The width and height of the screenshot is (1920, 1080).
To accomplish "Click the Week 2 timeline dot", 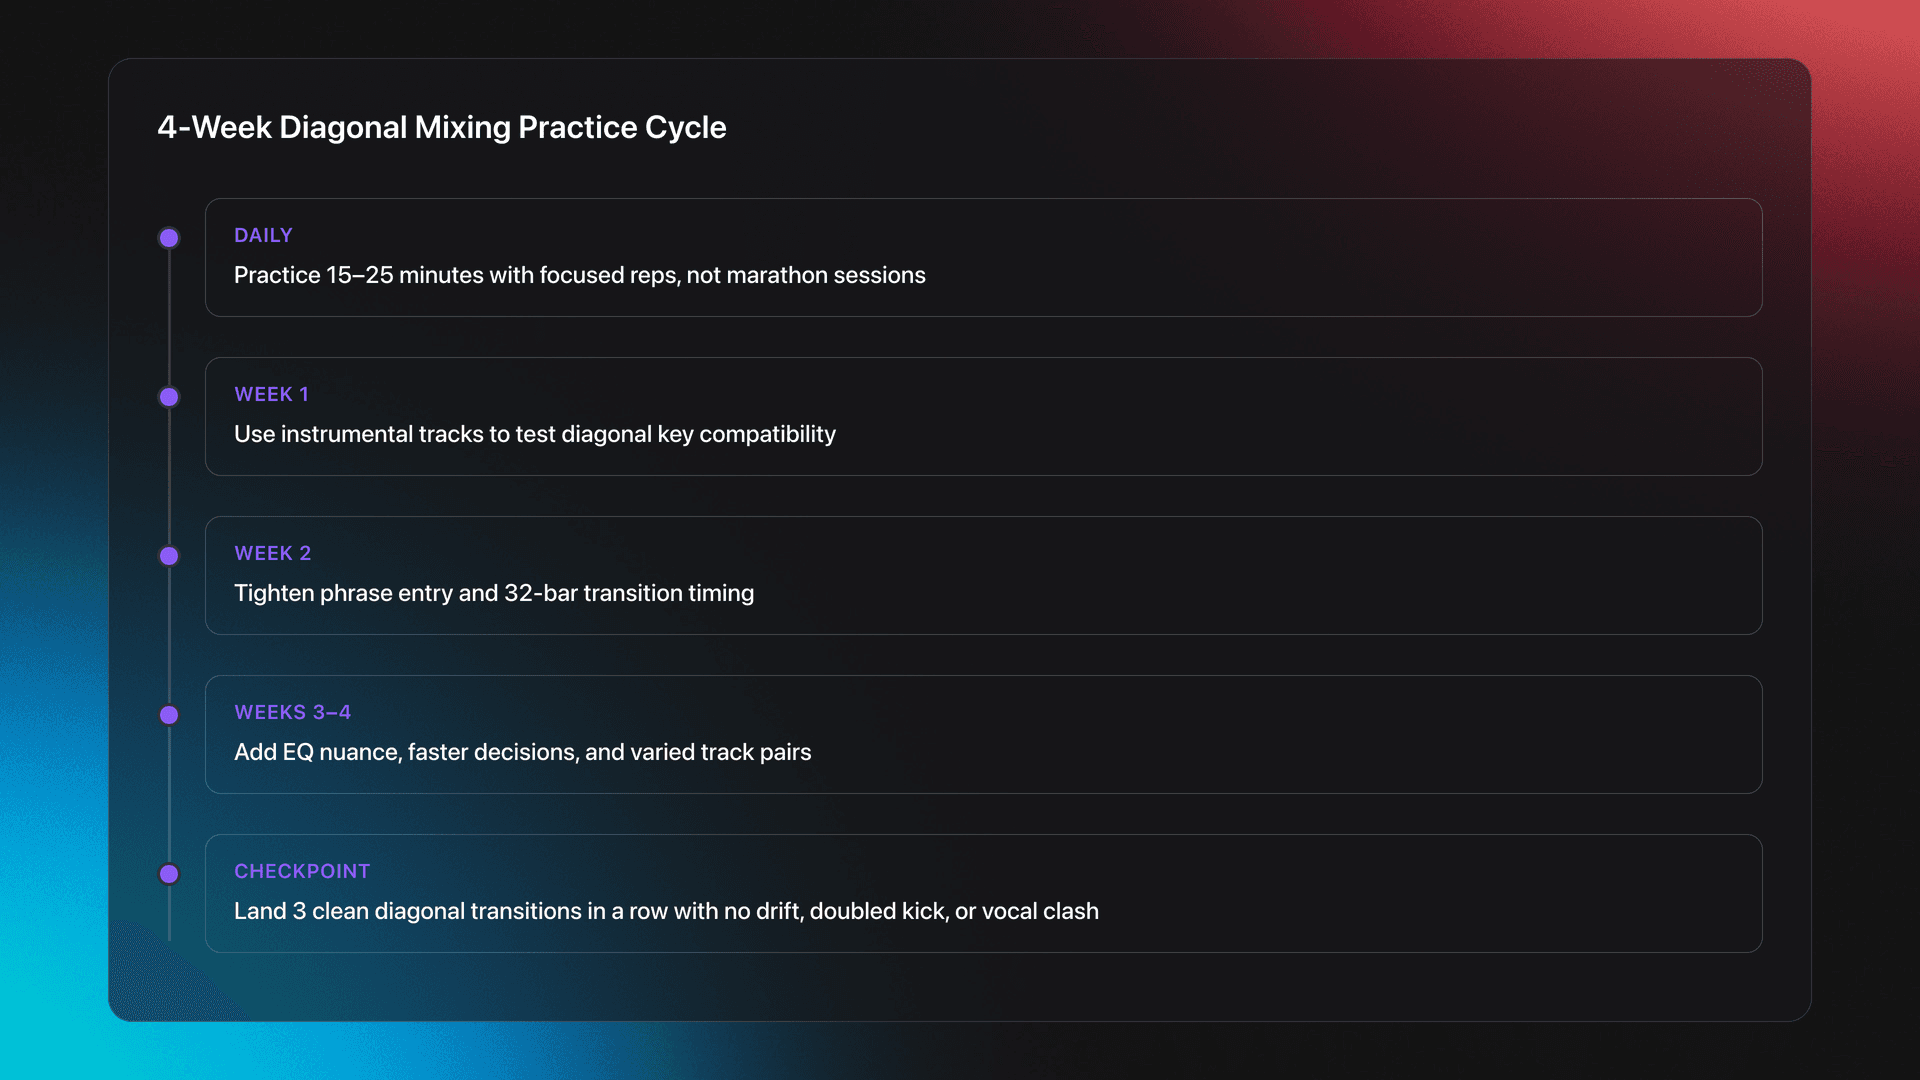I will tap(169, 556).
